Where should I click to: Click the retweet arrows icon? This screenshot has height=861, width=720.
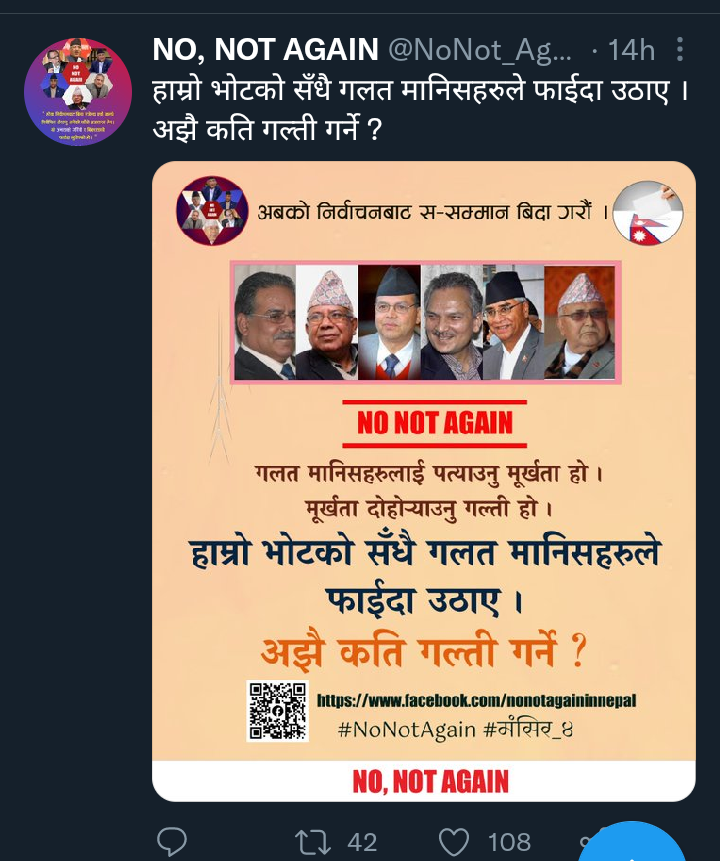pos(312,841)
